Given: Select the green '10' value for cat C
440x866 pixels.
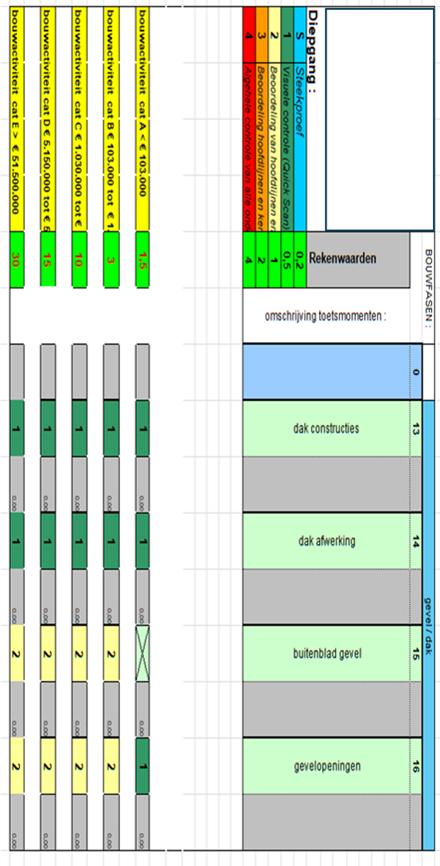Looking at the screenshot, I should 79,260.
